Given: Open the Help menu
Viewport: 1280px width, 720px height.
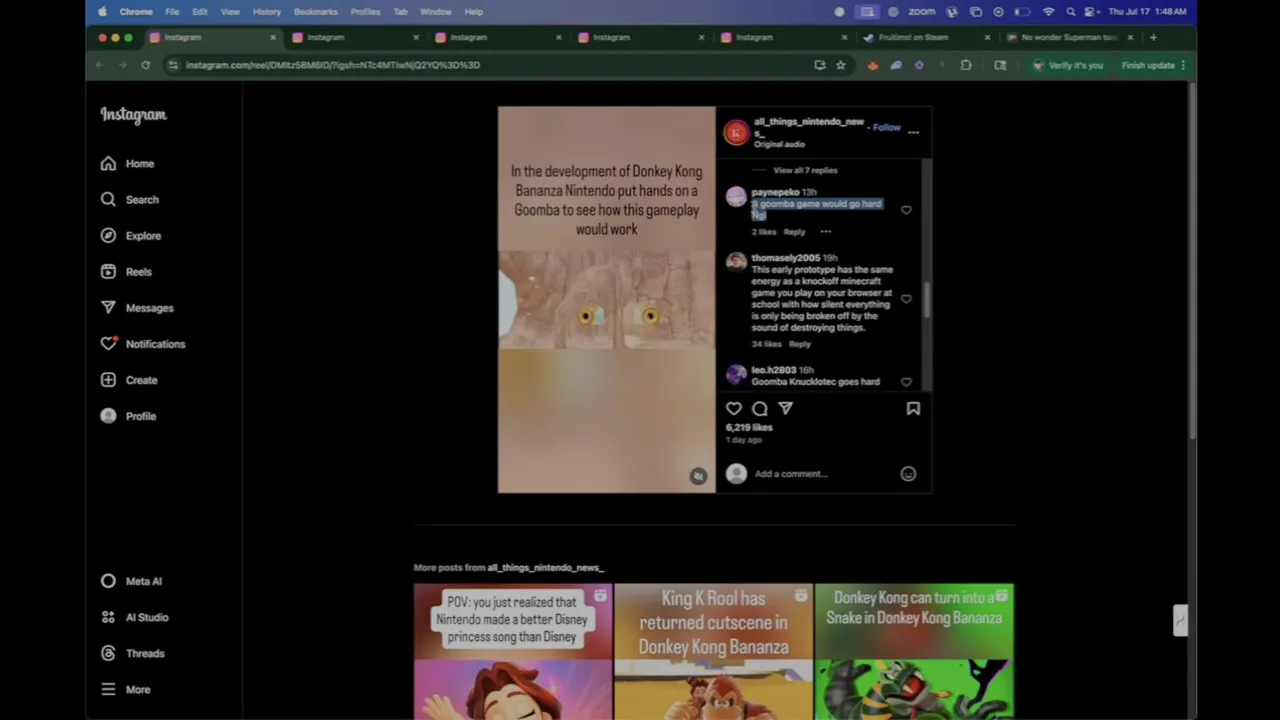Looking at the screenshot, I should point(474,12).
